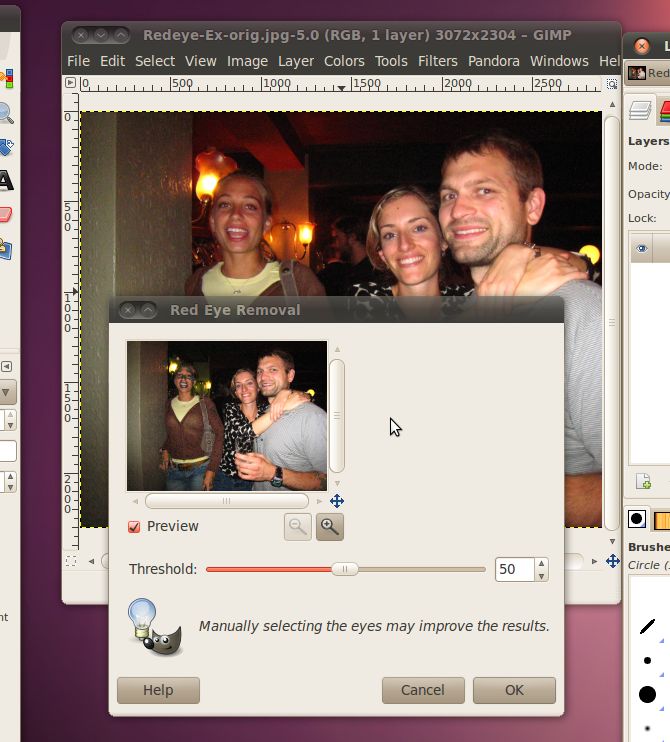The width and height of the screenshot is (670, 742).
Task: Click the preview horizontal scrollbar
Action: [227, 501]
